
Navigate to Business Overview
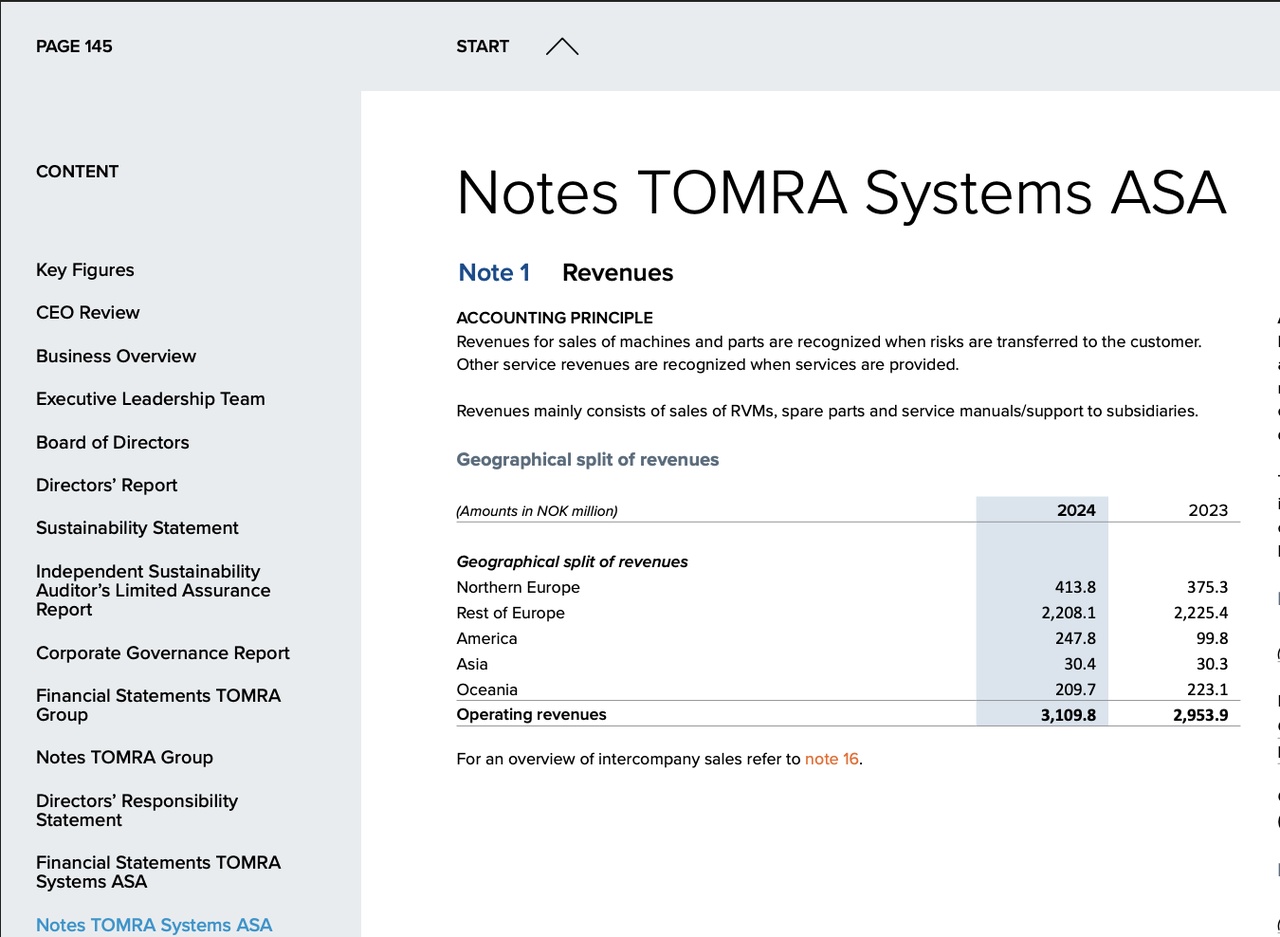(x=116, y=356)
